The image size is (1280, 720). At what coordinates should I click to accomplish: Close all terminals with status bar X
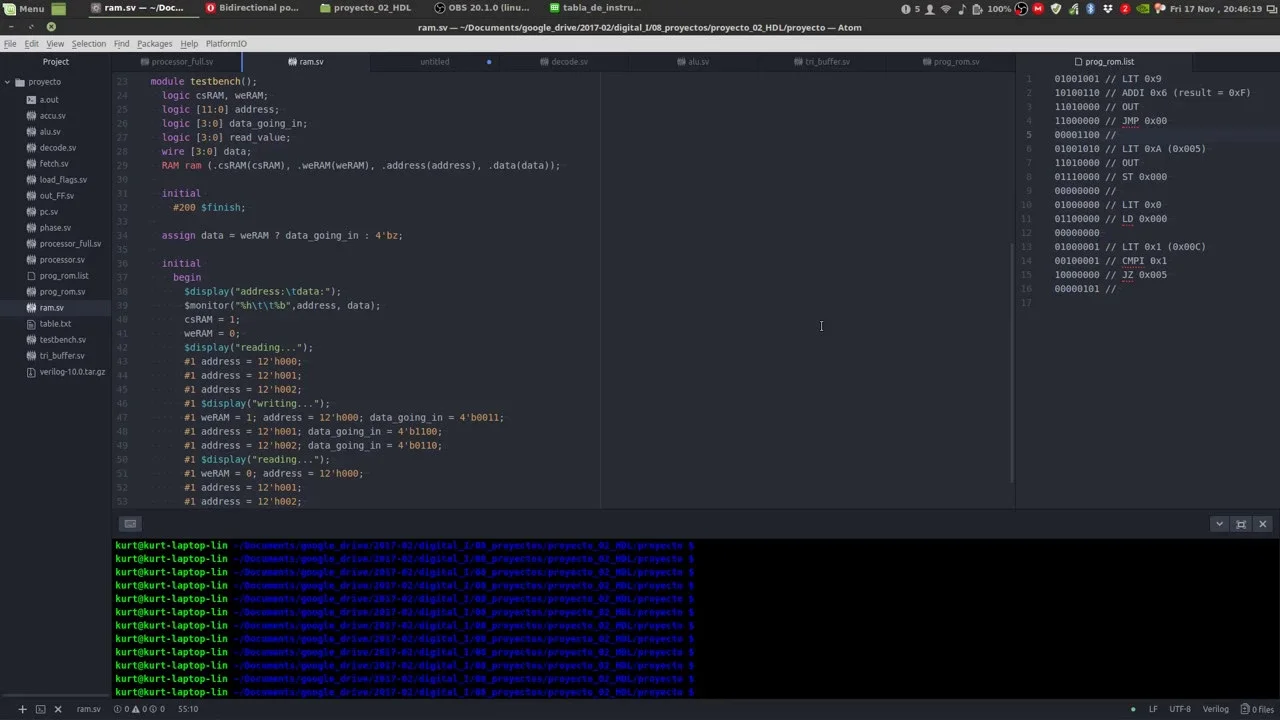click(x=57, y=709)
